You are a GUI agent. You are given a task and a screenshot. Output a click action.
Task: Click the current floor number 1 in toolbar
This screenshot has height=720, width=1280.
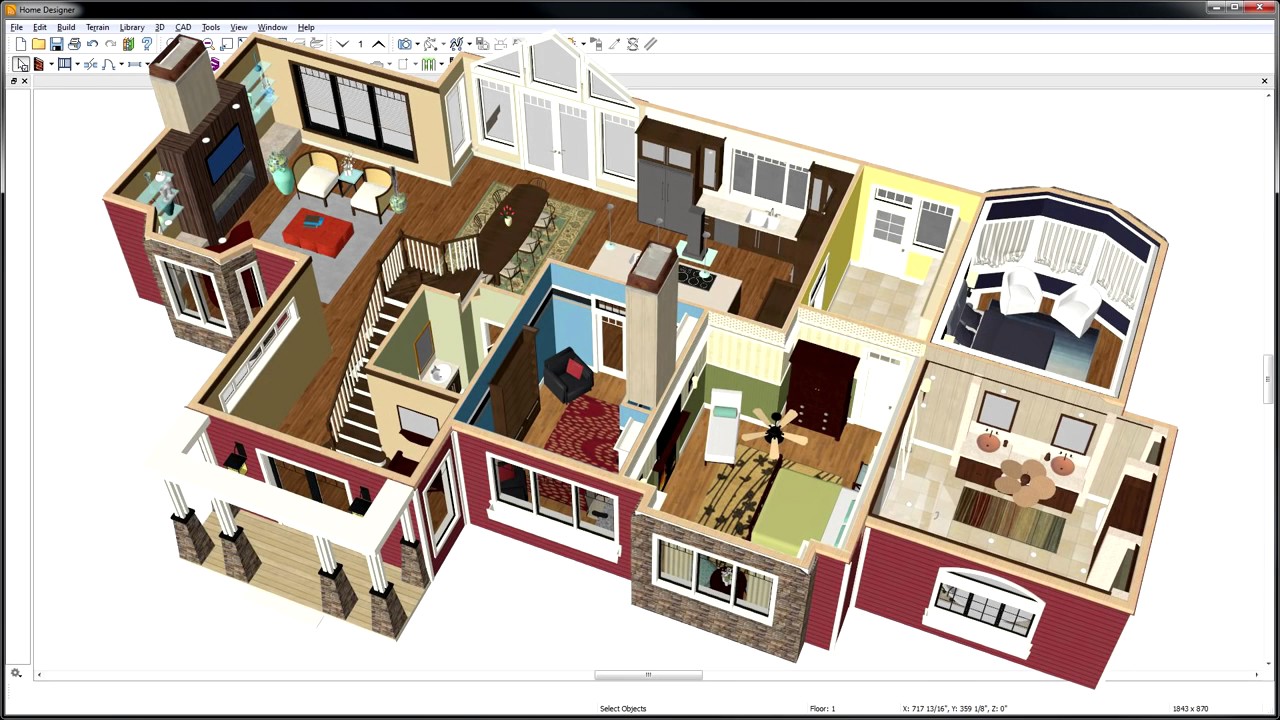(x=360, y=44)
